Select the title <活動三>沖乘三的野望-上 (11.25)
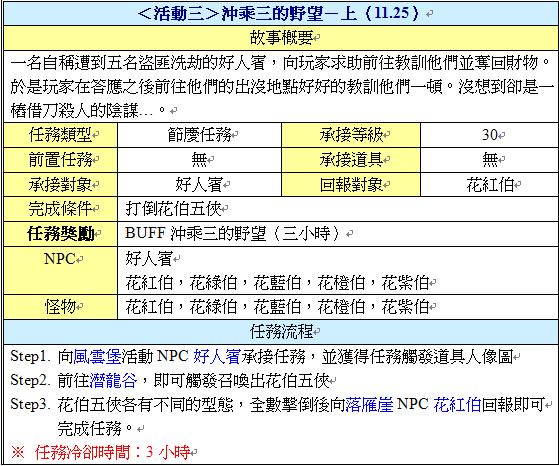 click(278, 14)
